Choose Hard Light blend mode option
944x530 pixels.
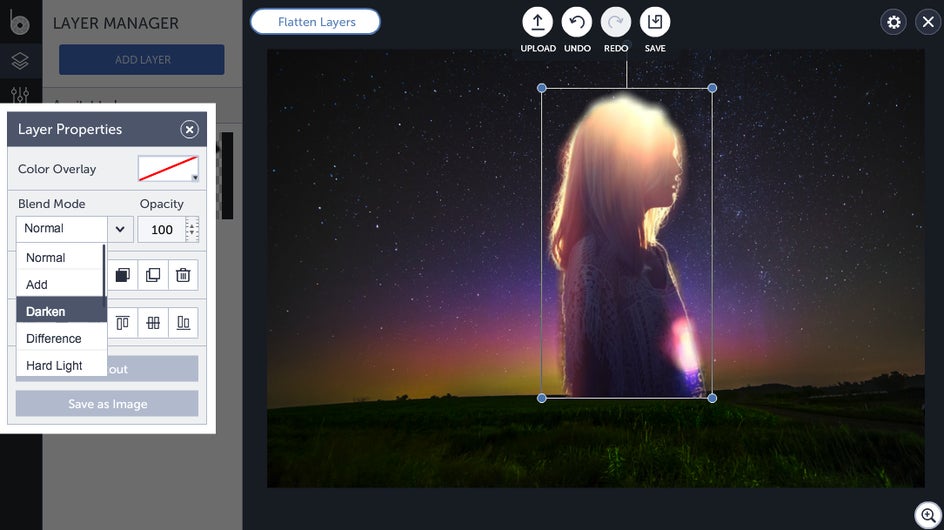(61, 365)
